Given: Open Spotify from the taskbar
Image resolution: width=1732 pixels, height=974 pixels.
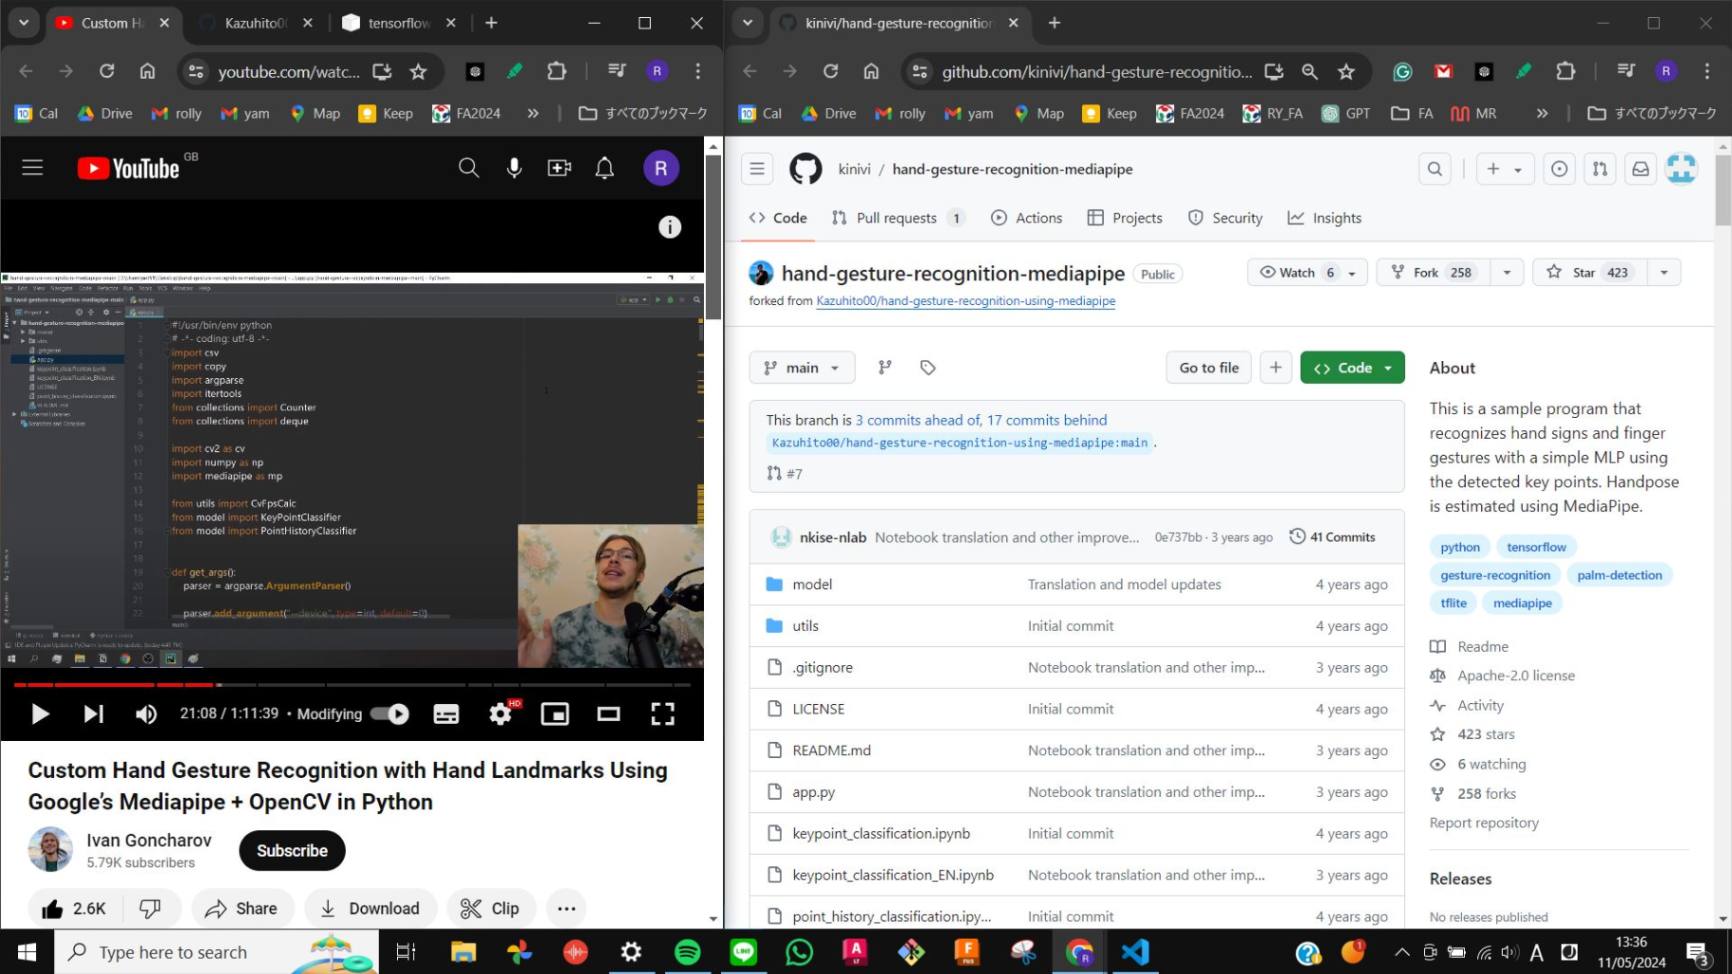Looking at the screenshot, I should (x=687, y=952).
